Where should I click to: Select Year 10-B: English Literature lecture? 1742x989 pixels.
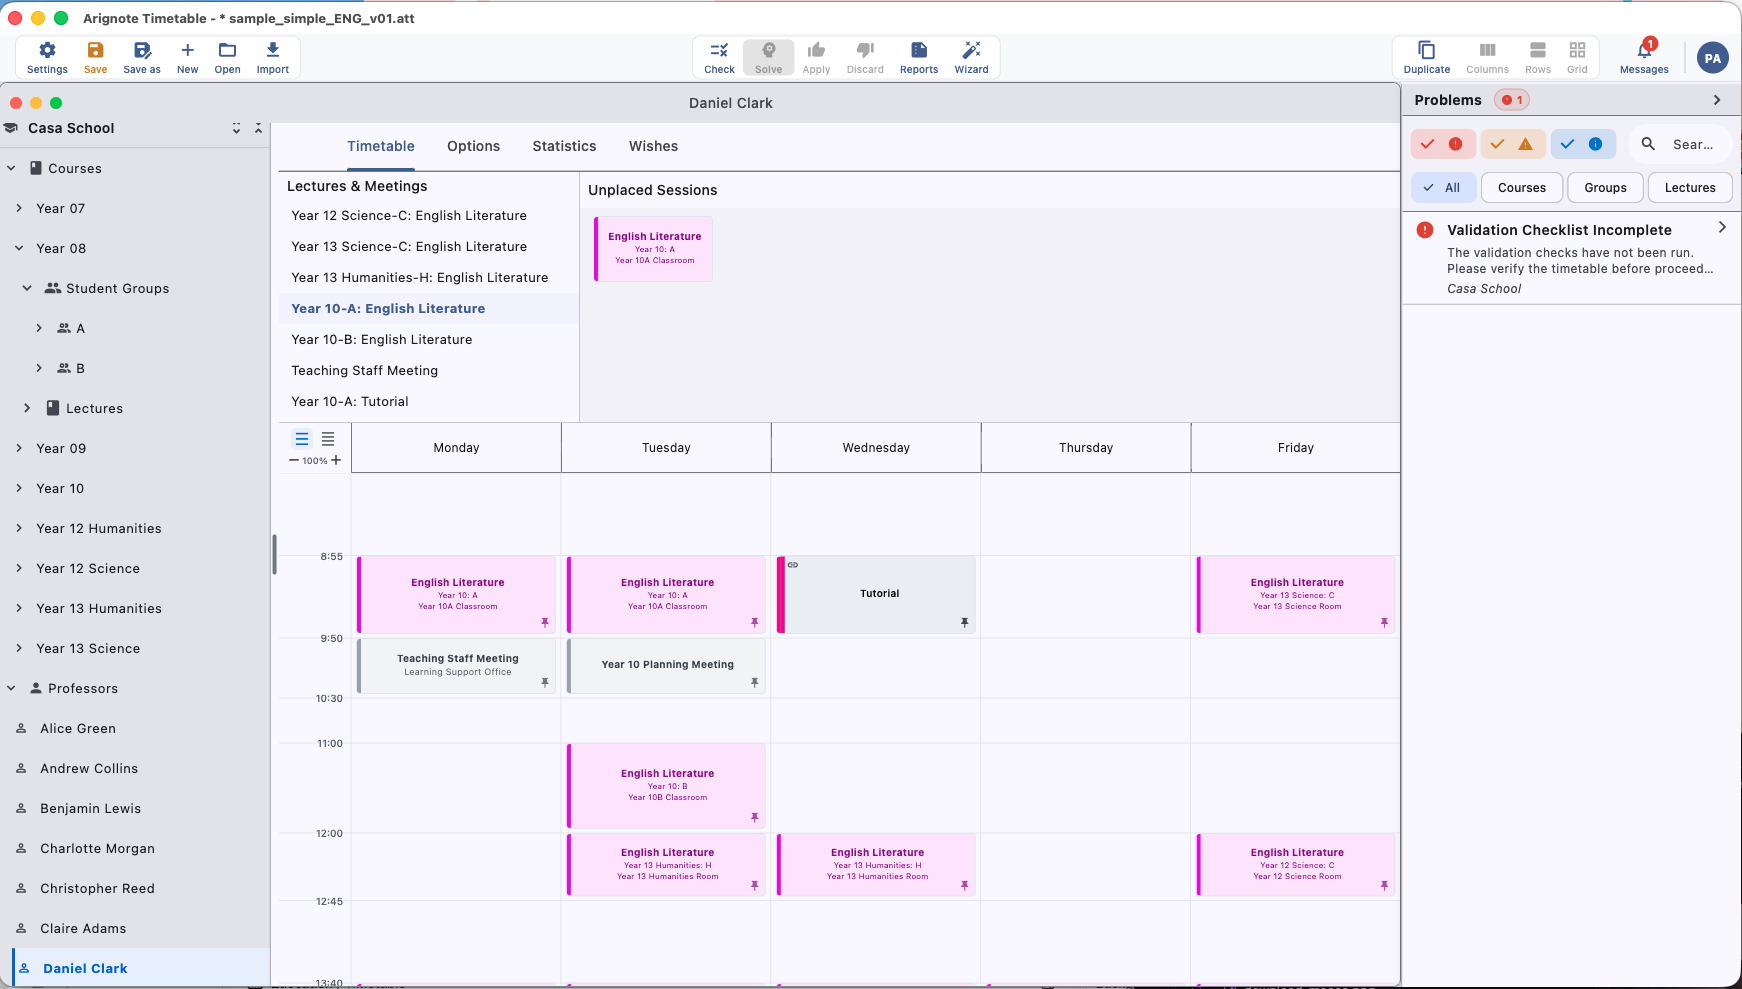click(x=429, y=340)
